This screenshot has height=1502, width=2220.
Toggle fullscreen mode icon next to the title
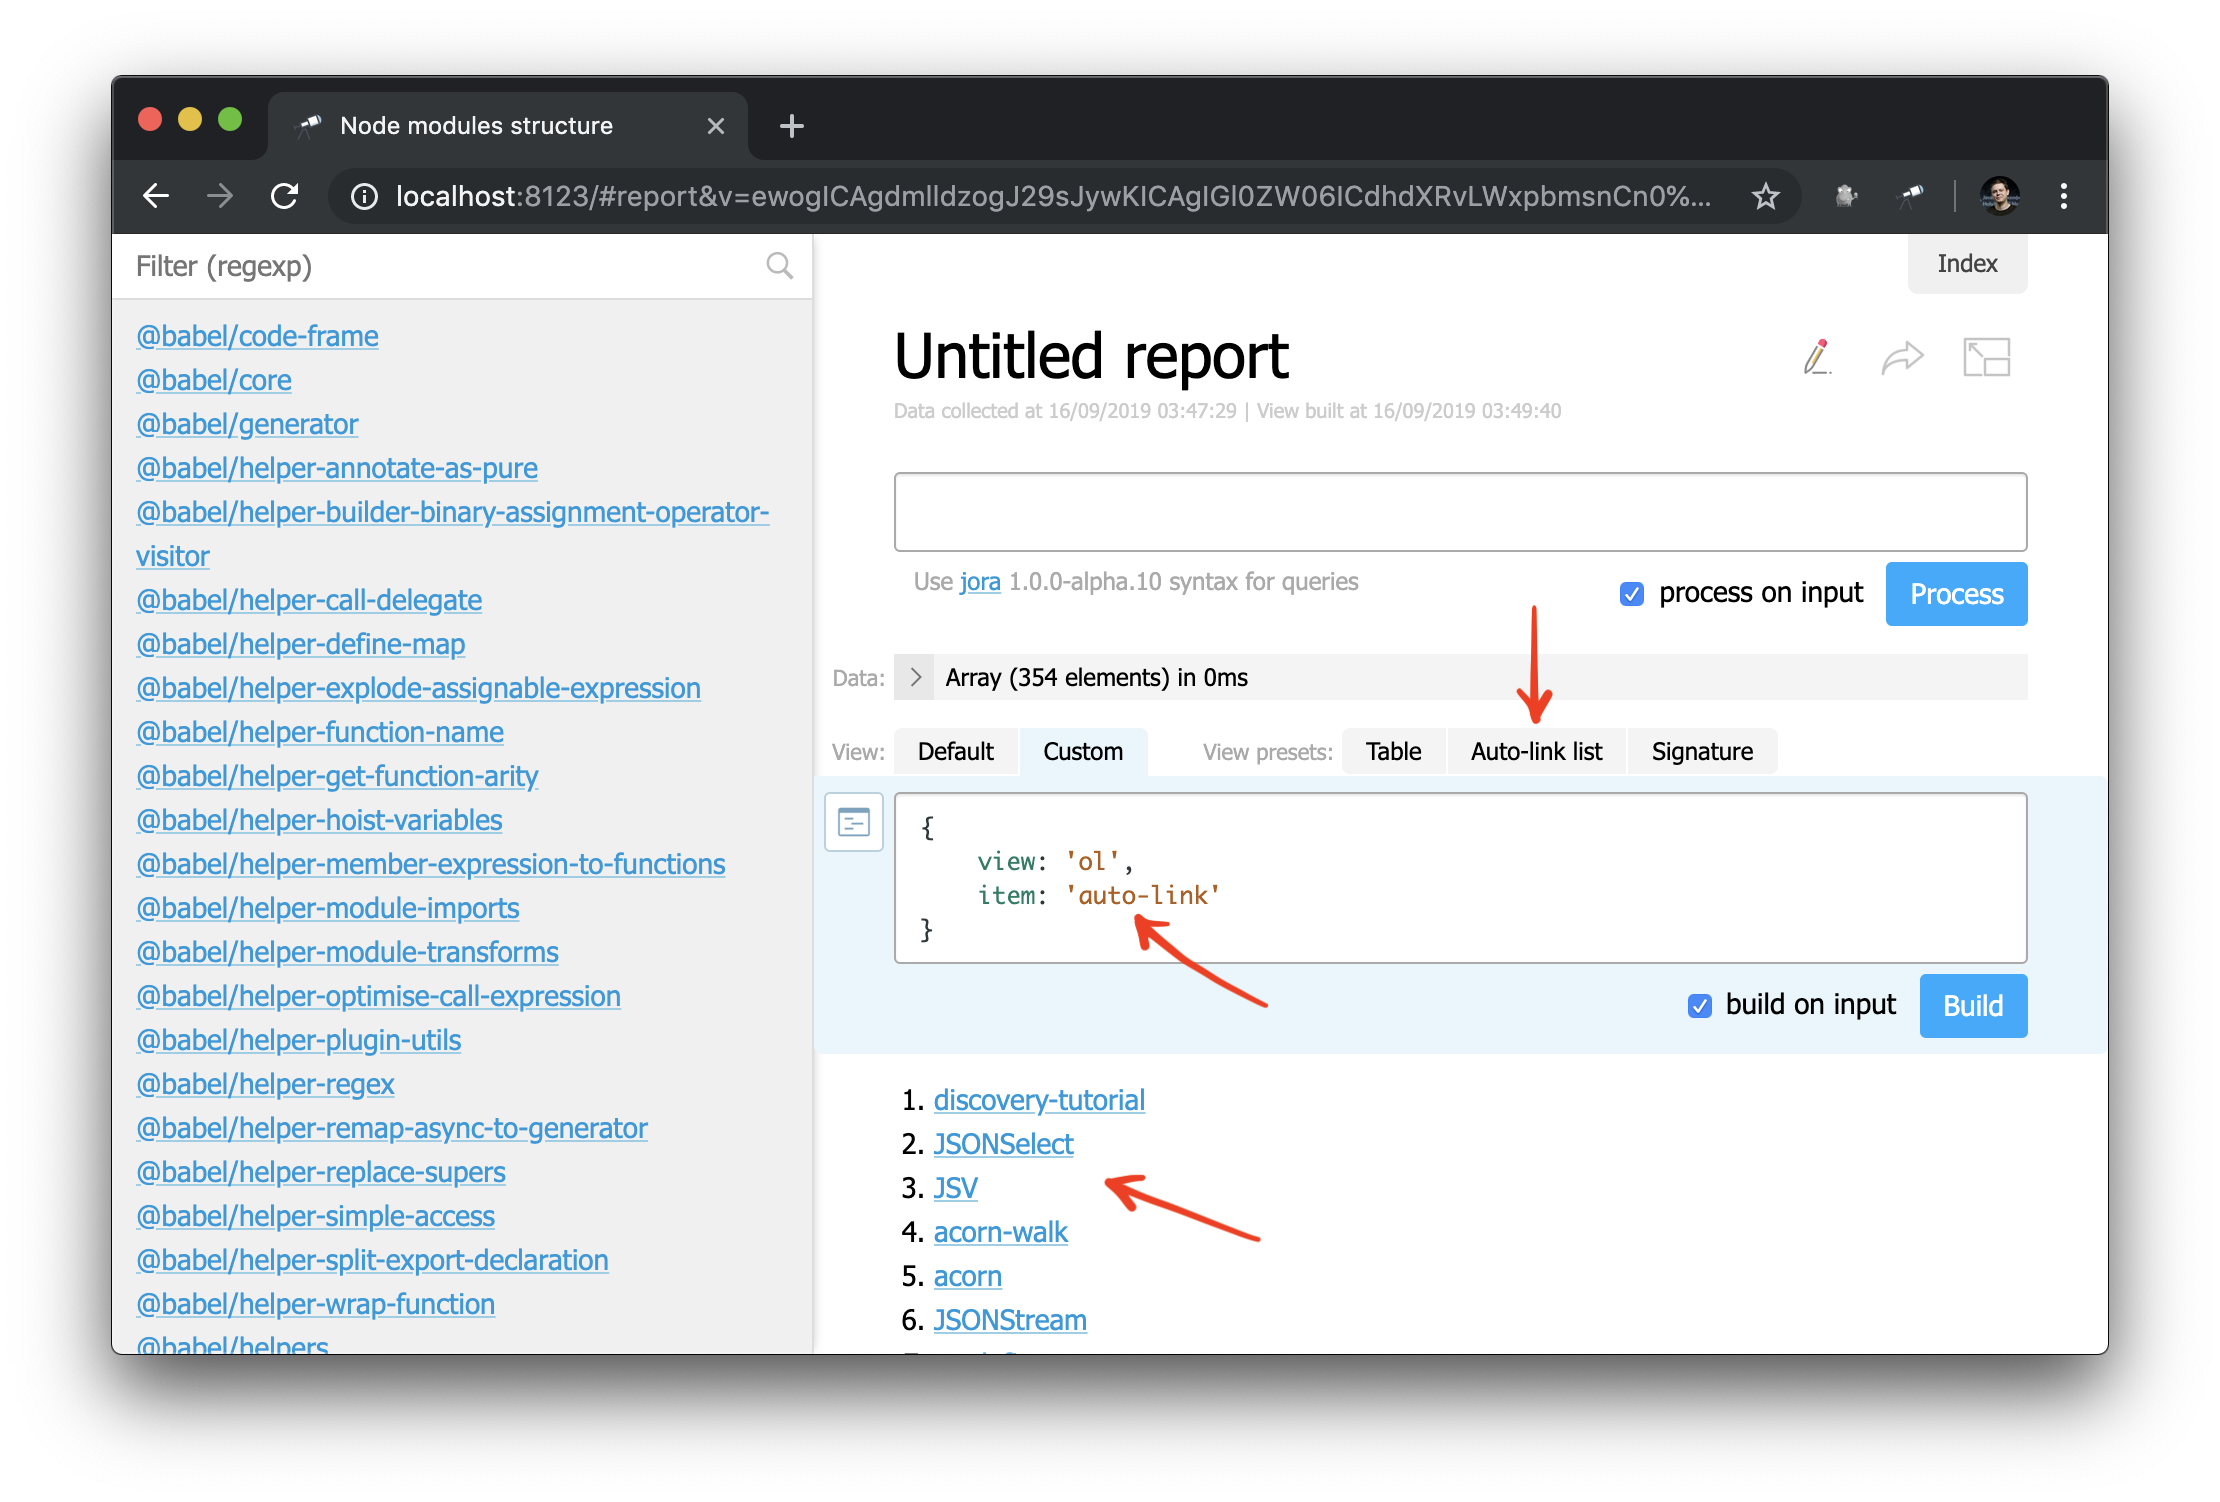[1986, 358]
